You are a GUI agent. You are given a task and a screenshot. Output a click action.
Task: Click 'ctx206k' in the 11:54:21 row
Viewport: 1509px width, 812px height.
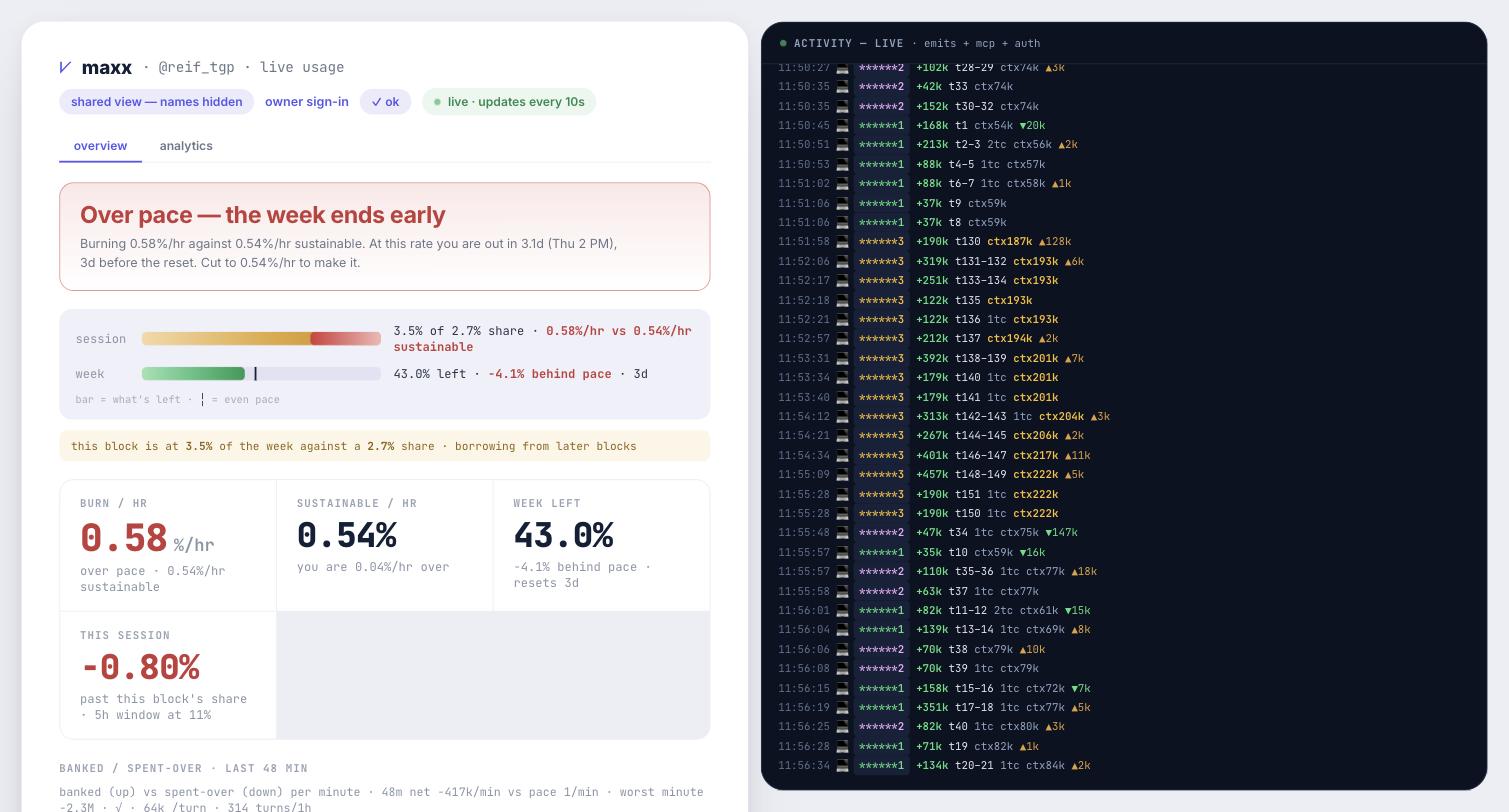coord(1036,436)
